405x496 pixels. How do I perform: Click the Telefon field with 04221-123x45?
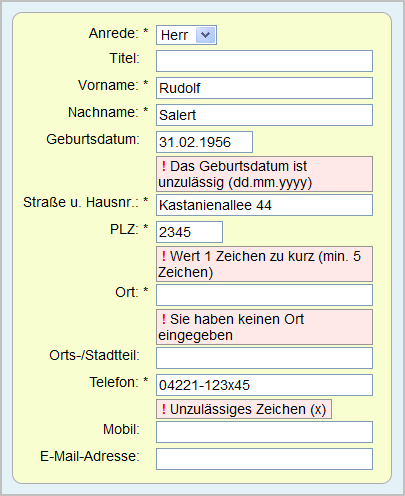point(264,385)
